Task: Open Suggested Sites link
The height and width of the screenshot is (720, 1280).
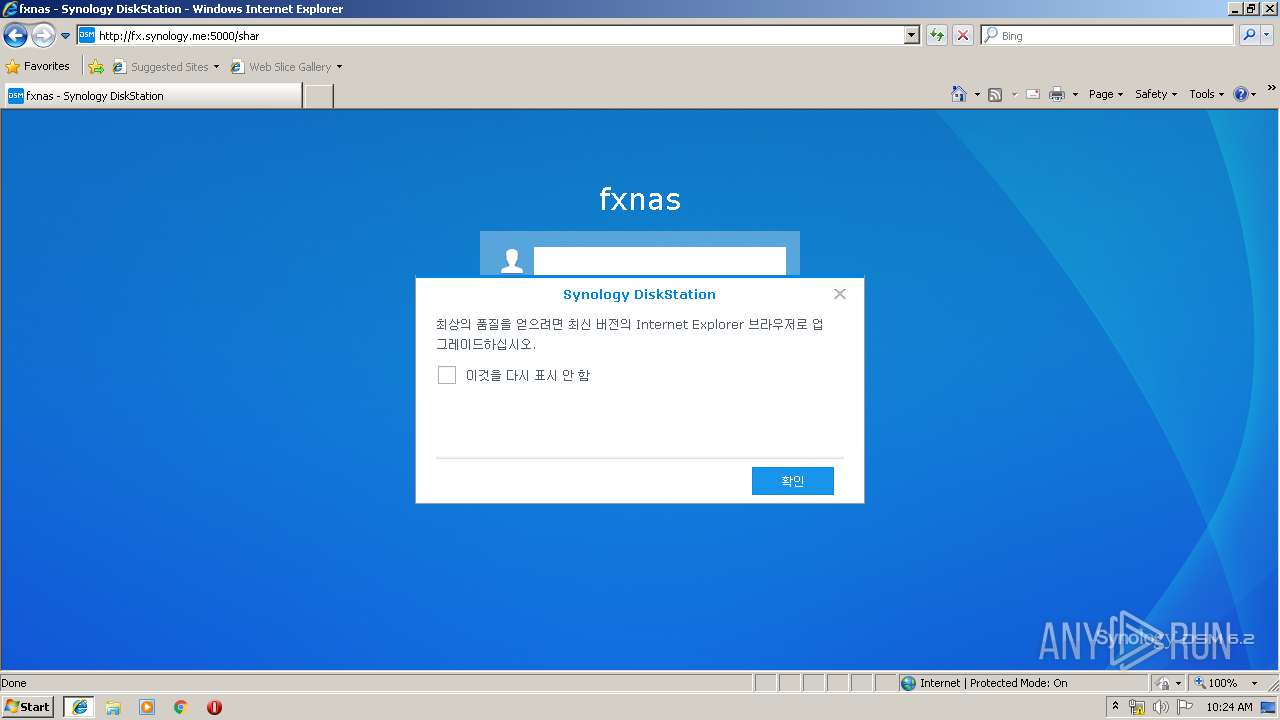Action: (x=165, y=67)
